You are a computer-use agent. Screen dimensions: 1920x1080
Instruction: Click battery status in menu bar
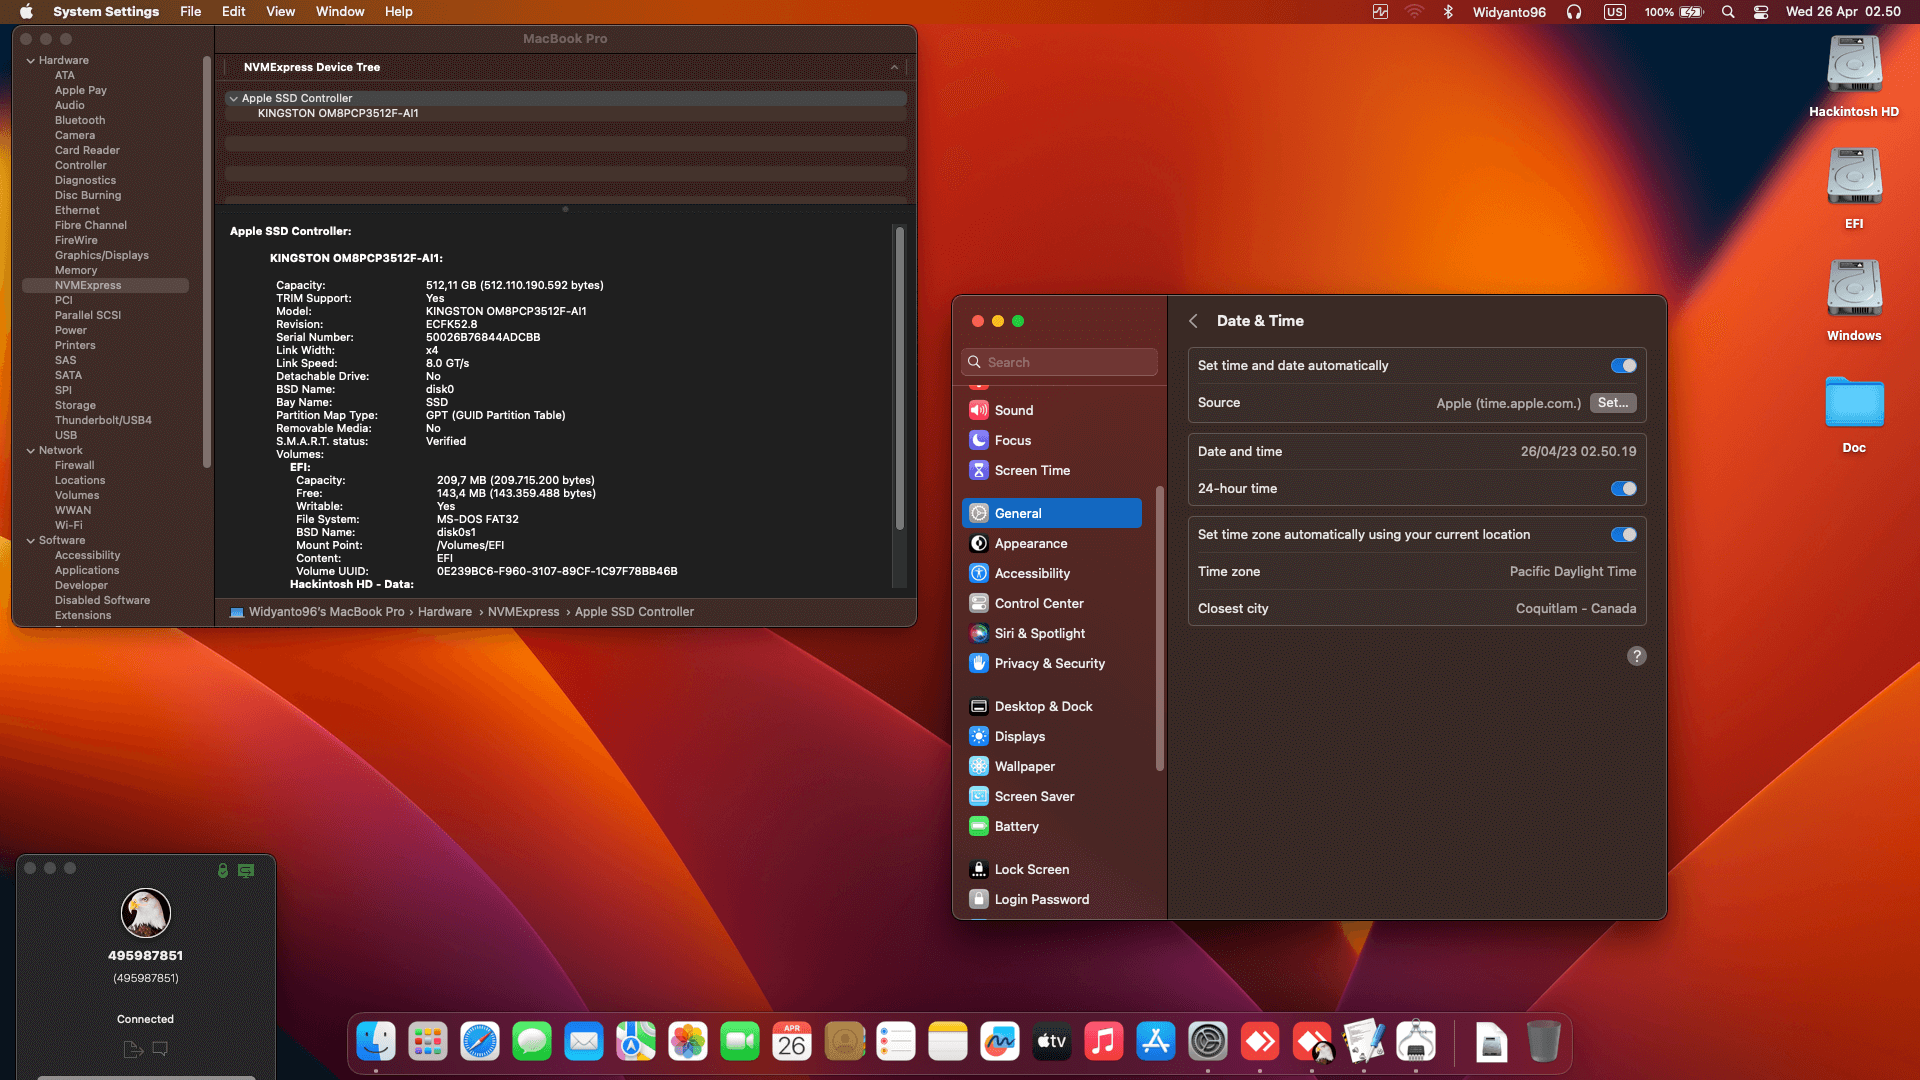(1673, 12)
